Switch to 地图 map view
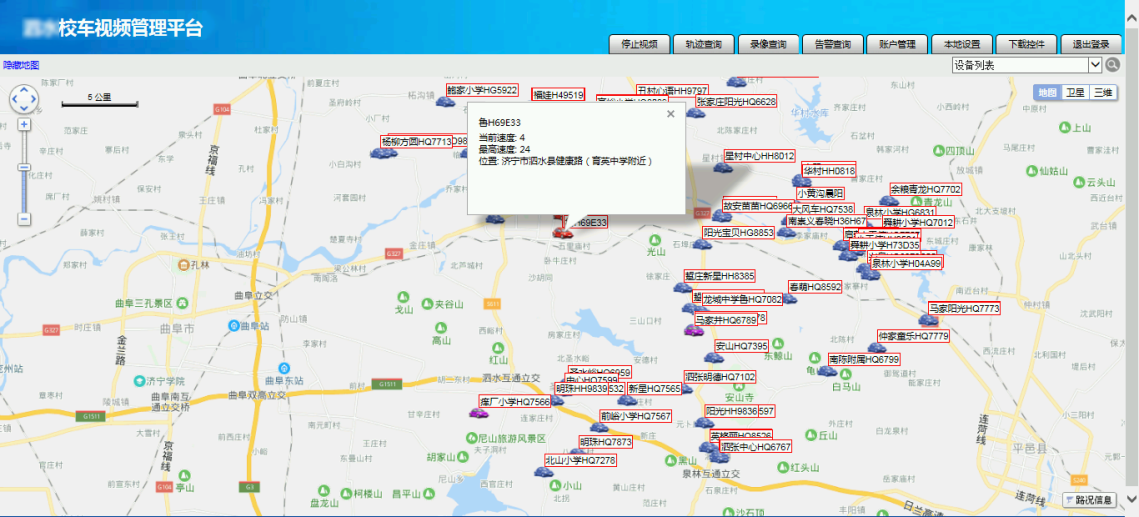This screenshot has height=517, width=1139. (1047, 92)
